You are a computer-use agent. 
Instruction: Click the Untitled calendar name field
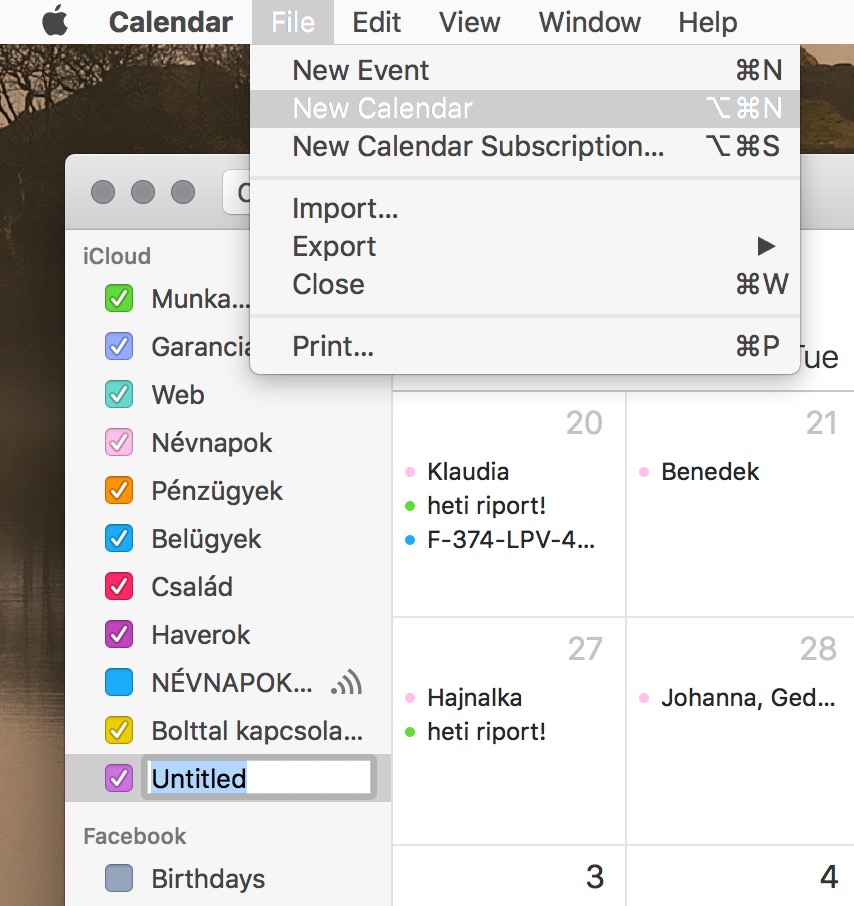259,778
